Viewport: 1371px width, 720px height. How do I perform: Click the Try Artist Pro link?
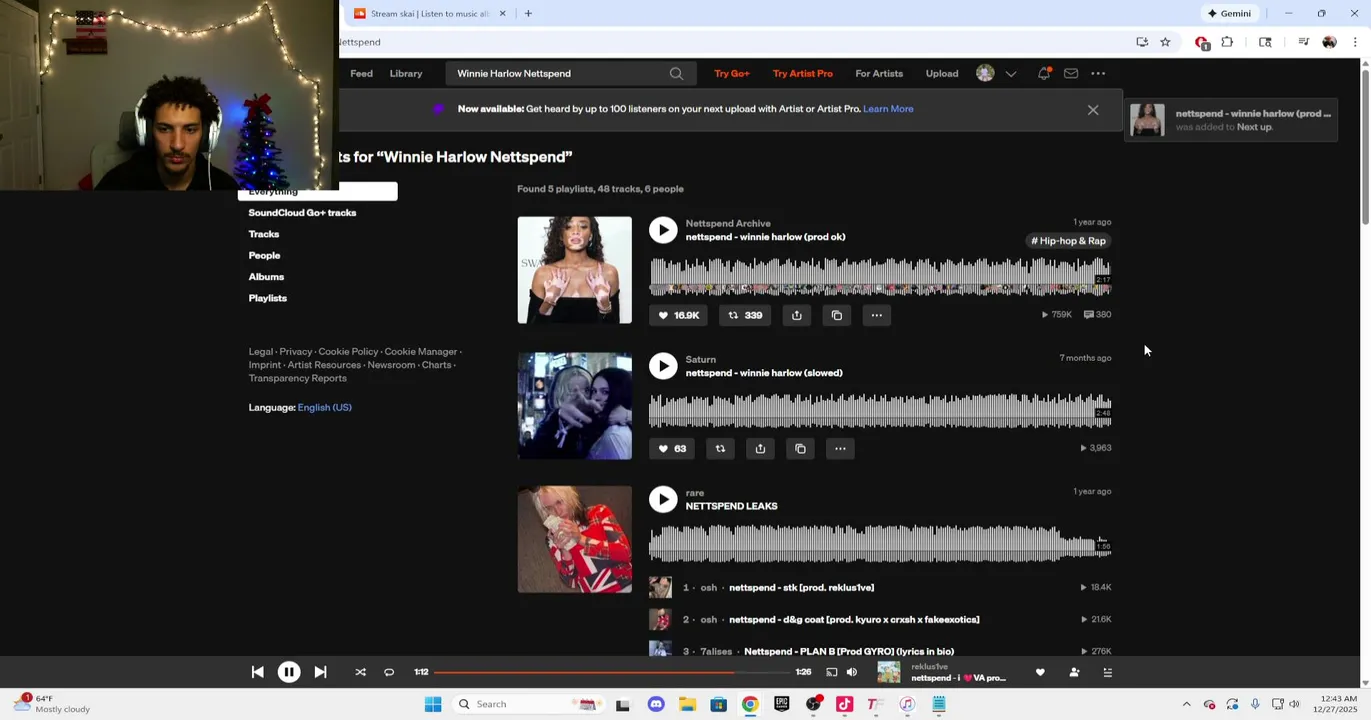802,73
